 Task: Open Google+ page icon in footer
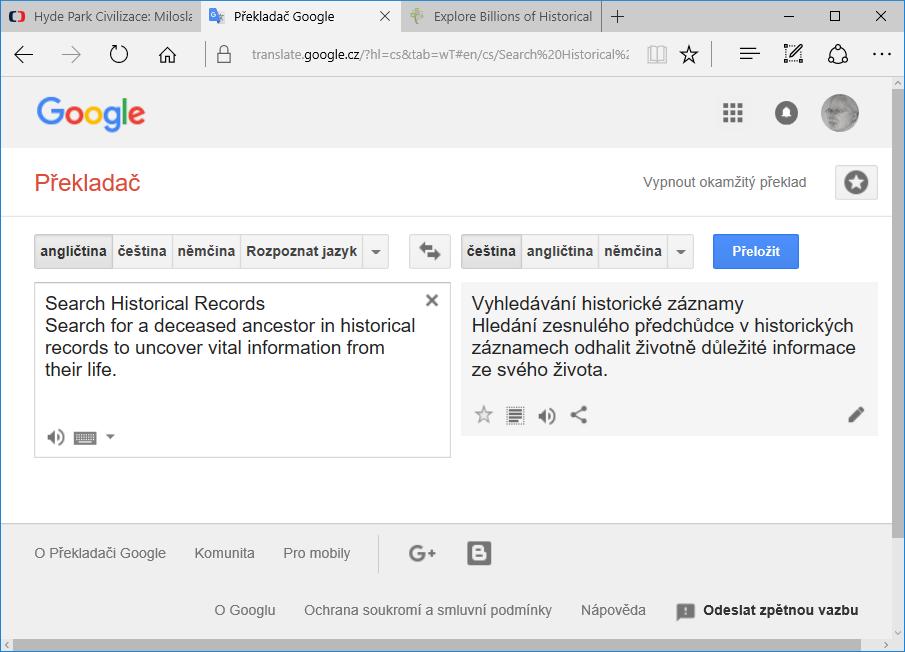422,553
